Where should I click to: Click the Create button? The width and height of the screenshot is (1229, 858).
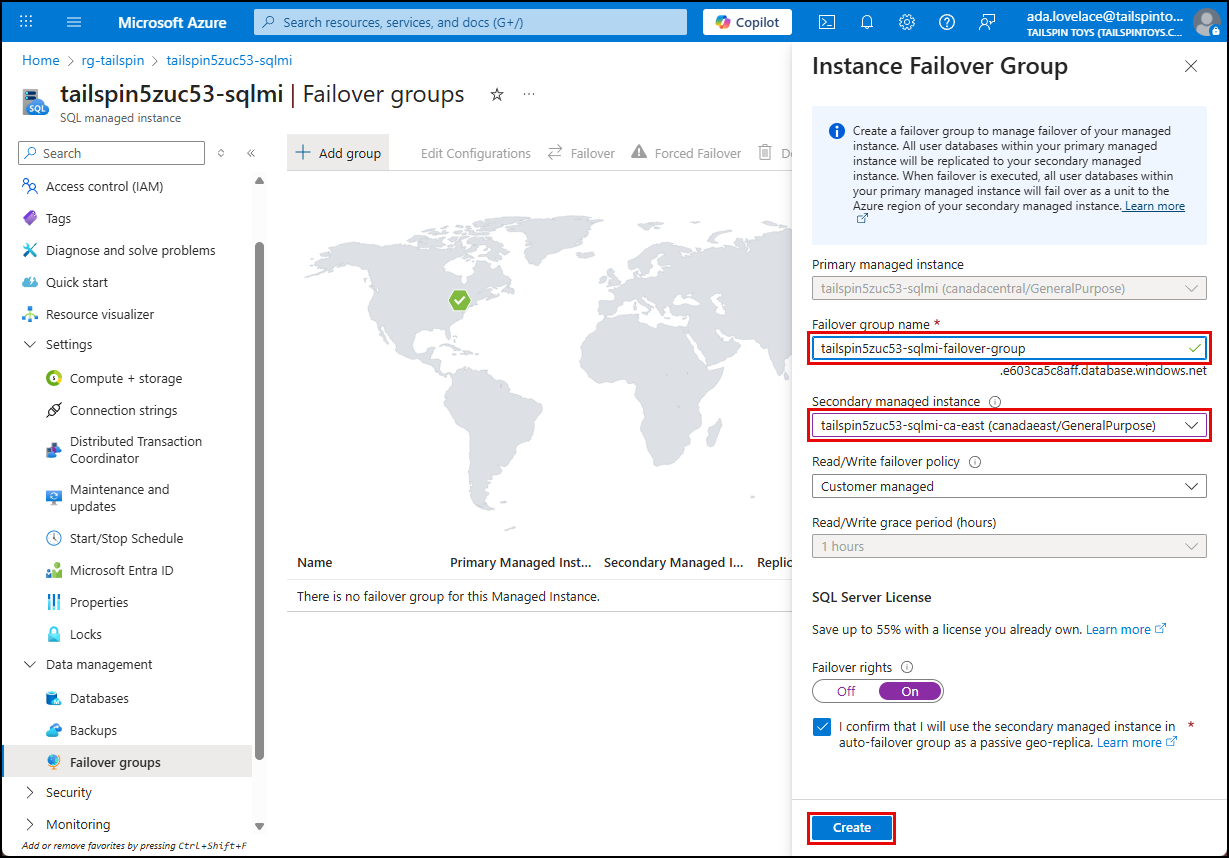click(x=851, y=828)
